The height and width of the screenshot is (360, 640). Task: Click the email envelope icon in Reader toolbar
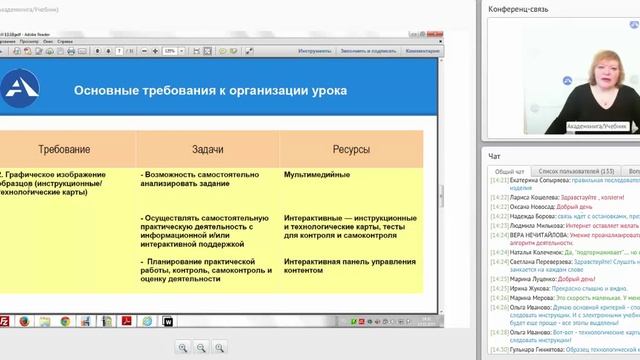click(82, 51)
